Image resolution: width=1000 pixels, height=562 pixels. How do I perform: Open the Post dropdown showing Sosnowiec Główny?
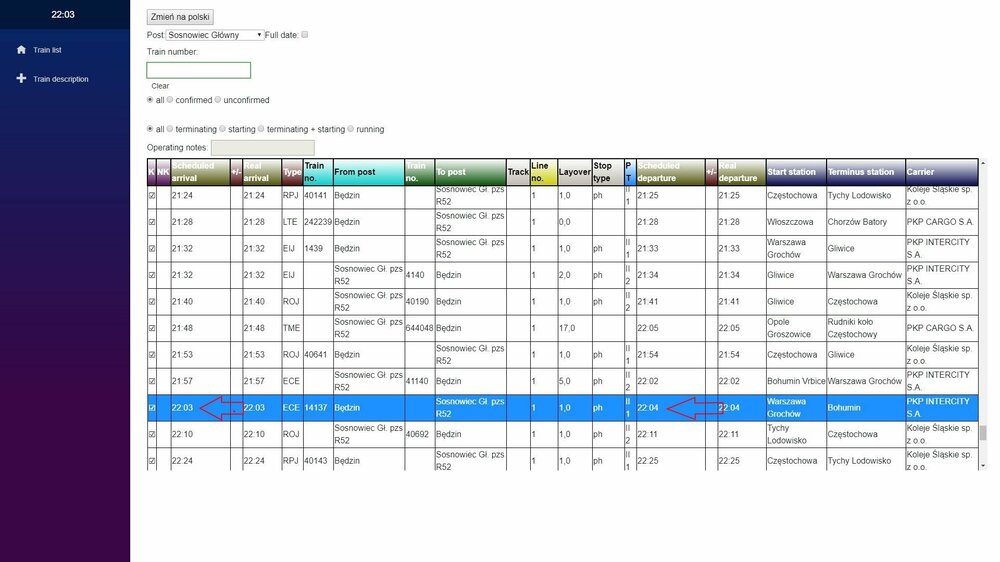coord(215,35)
